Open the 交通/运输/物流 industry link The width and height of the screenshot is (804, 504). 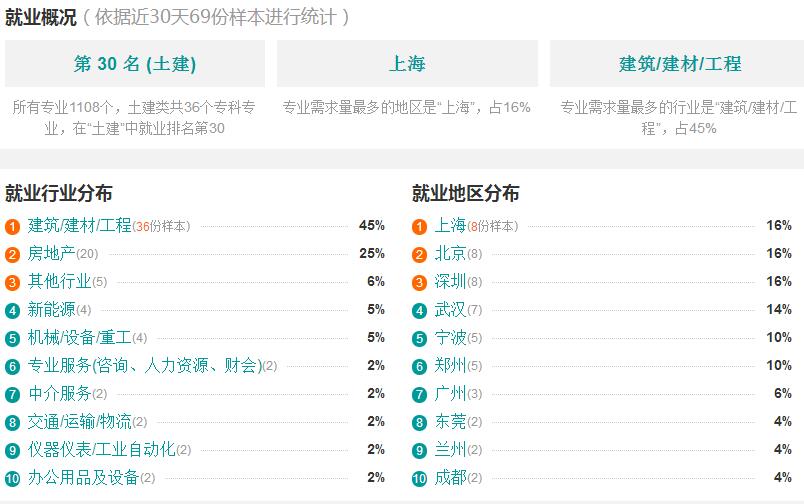pyautogui.click(x=79, y=421)
